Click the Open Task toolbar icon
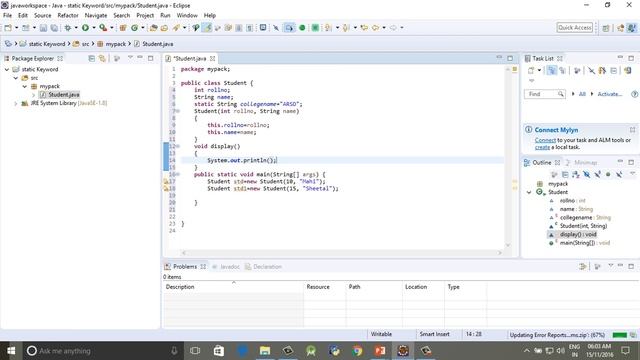 tap(164, 28)
